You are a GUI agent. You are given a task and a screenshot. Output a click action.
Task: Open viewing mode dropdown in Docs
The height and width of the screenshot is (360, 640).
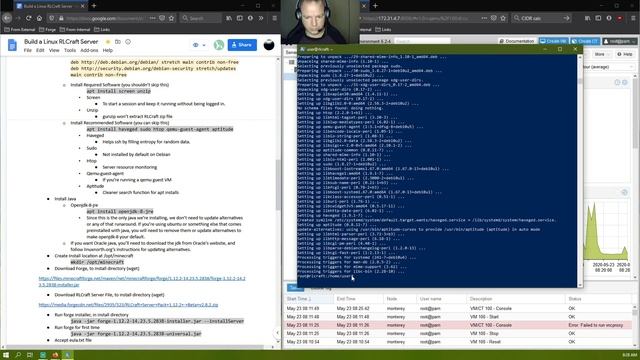[199, 45]
